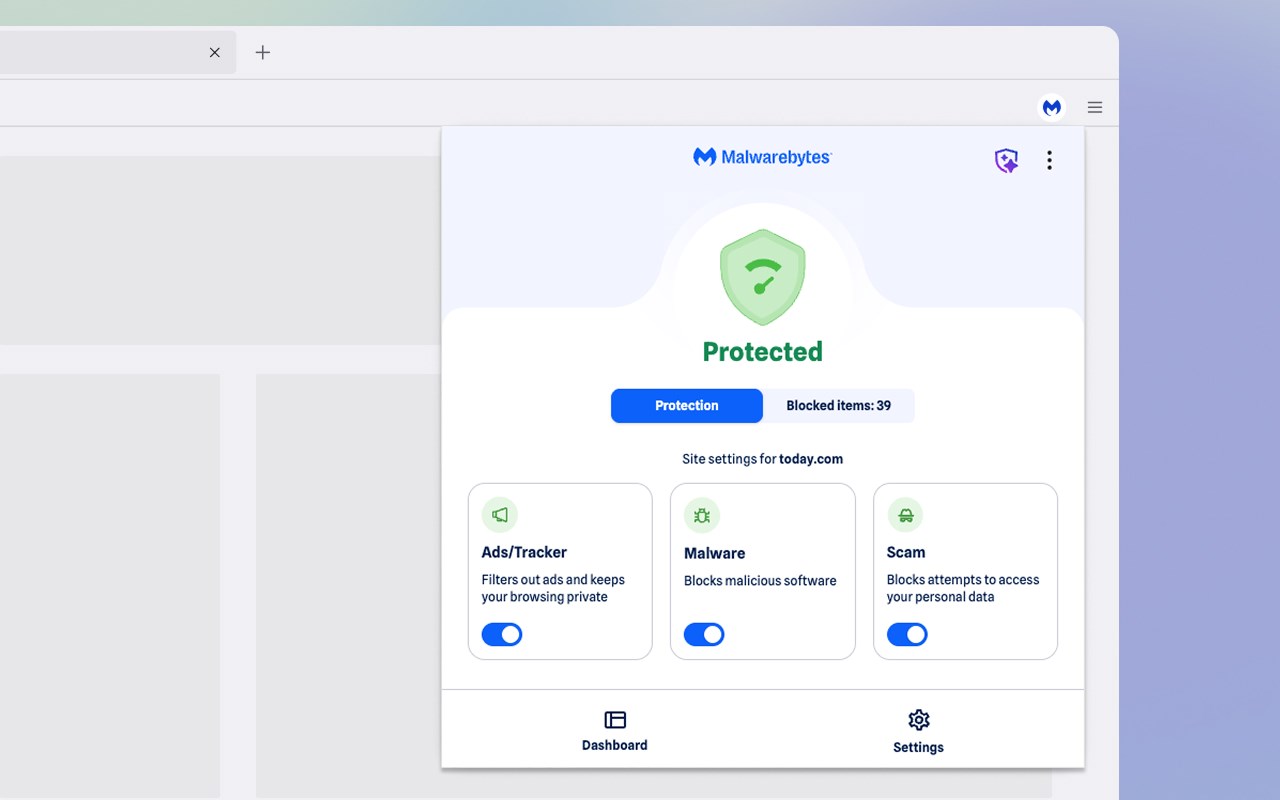Click the 'Site settings for today.com' label
Screen dimensions: 1280x800
(762, 459)
